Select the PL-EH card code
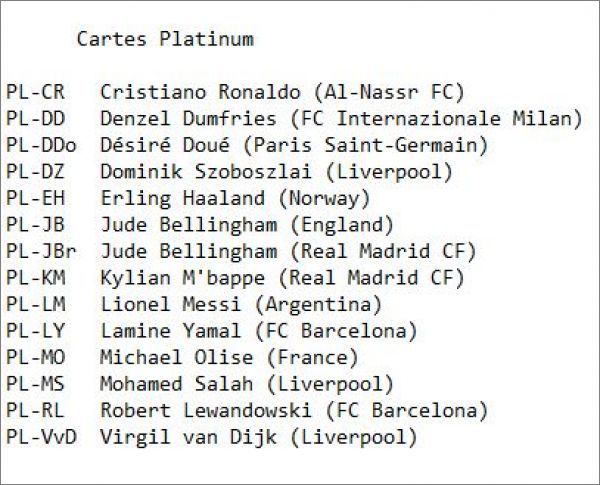This screenshot has width=600, height=485. (35, 198)
